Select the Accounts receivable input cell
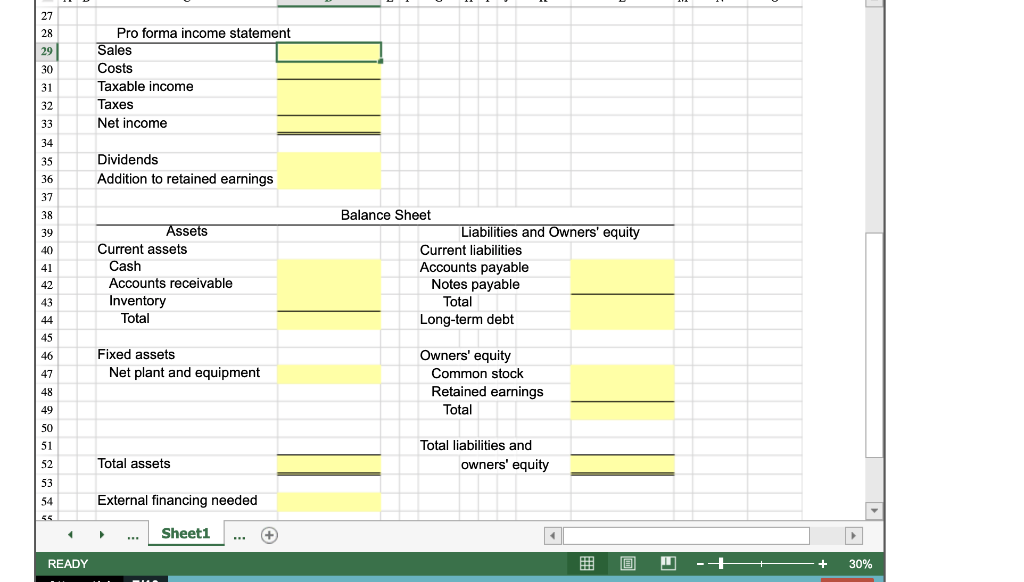This screenshot has width=1024, height=582. tap(328, 285)
